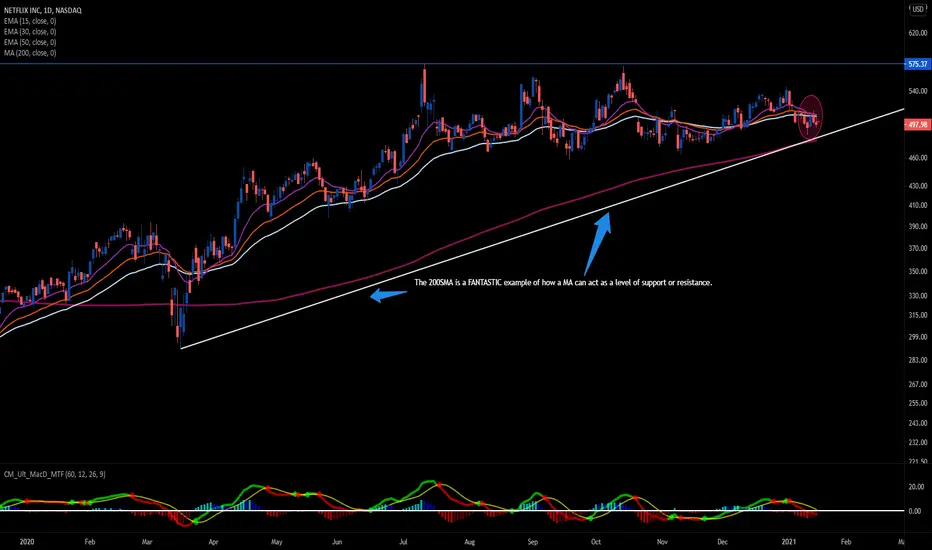This screenshot has width=932, height=550.
Task: Open the USD currency selector
Action: [918, 9]
